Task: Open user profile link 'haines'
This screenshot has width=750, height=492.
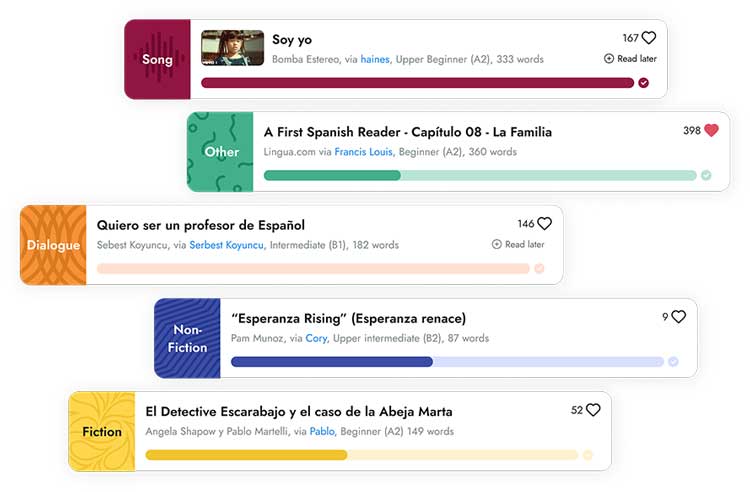Action: tap(375, 60)
